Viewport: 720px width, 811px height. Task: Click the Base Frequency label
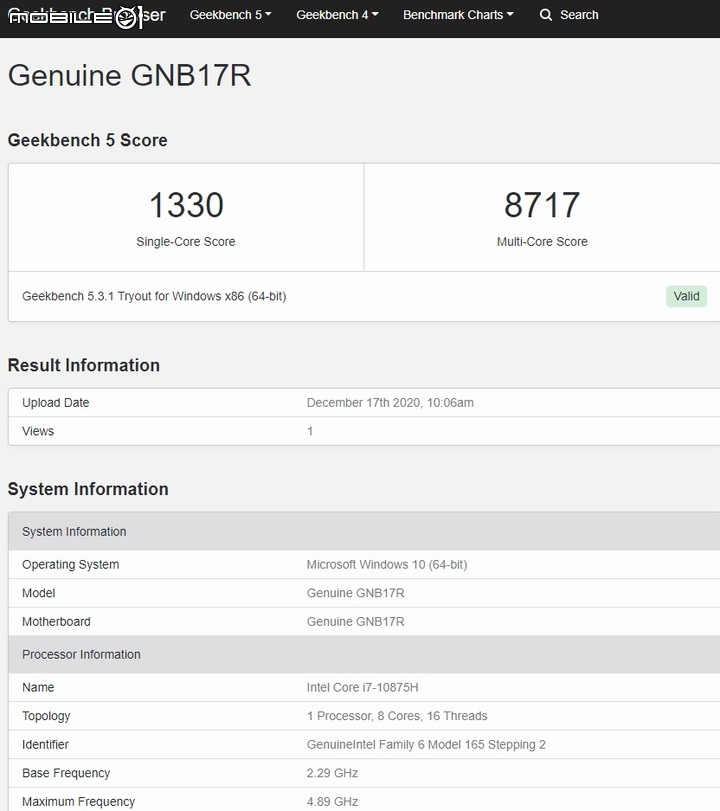(x=66, y=773)
